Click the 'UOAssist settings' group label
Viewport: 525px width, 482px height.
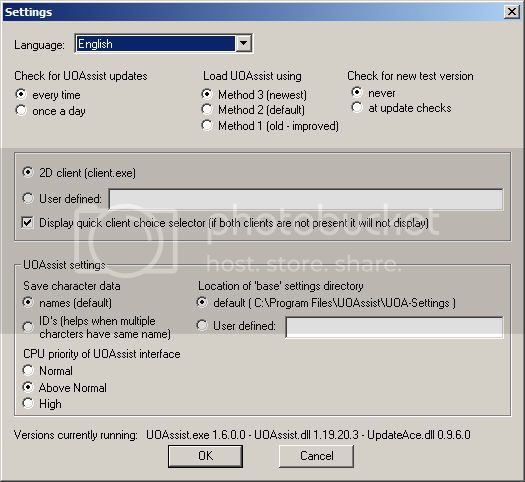tap(64, 265)
